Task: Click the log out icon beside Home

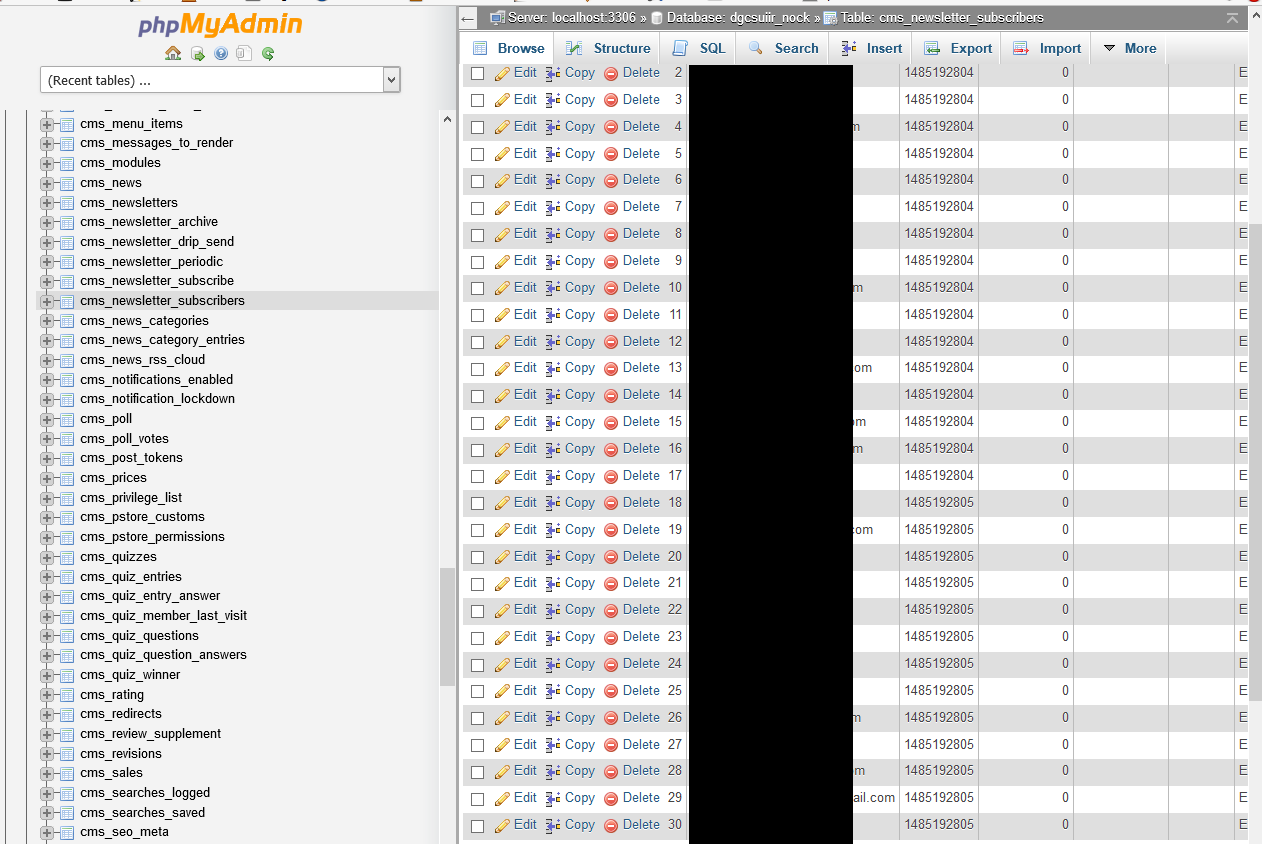Action: (x=197, y=54)
